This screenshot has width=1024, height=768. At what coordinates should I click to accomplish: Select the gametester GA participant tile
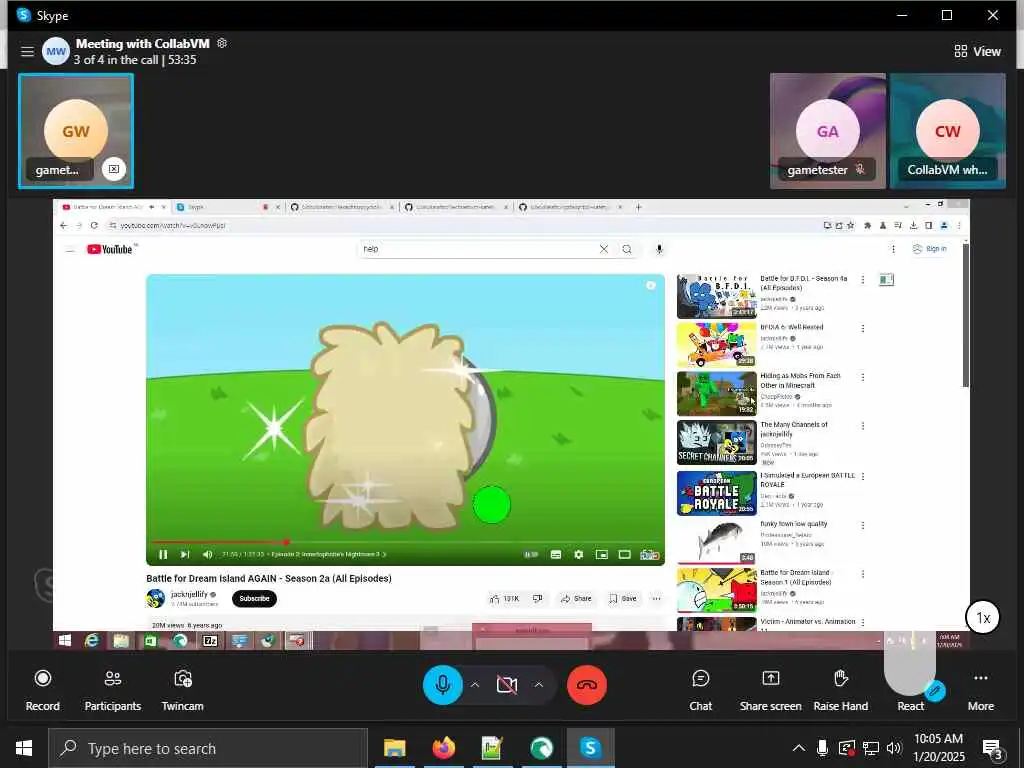827,131
